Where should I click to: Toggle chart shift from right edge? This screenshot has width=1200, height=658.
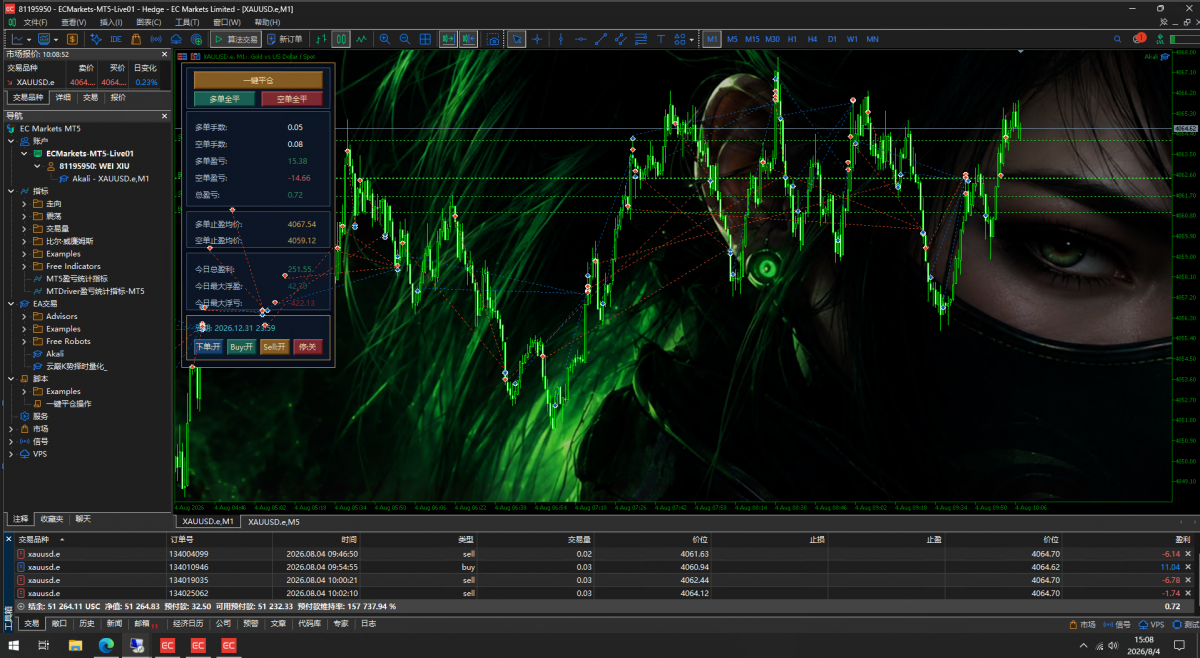[x=467, y=39]
